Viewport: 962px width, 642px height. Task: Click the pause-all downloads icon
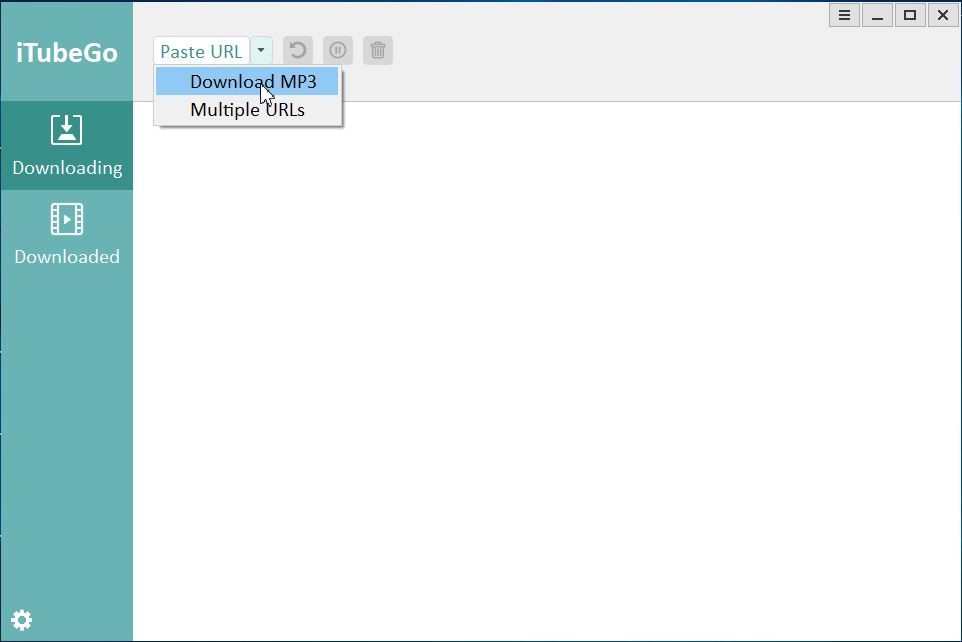(338, 50)
